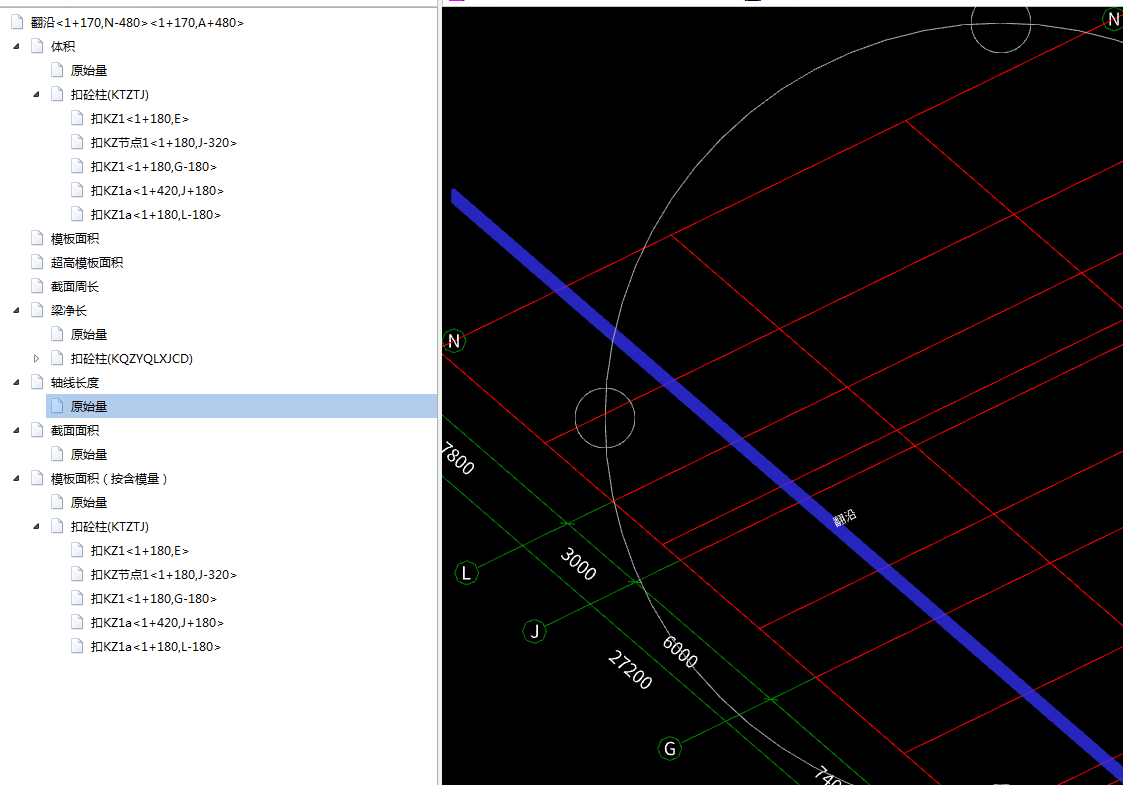1123x785 pixels.
Task: Click the 翻沿 label on the blue beam
Action: [845, 518]
